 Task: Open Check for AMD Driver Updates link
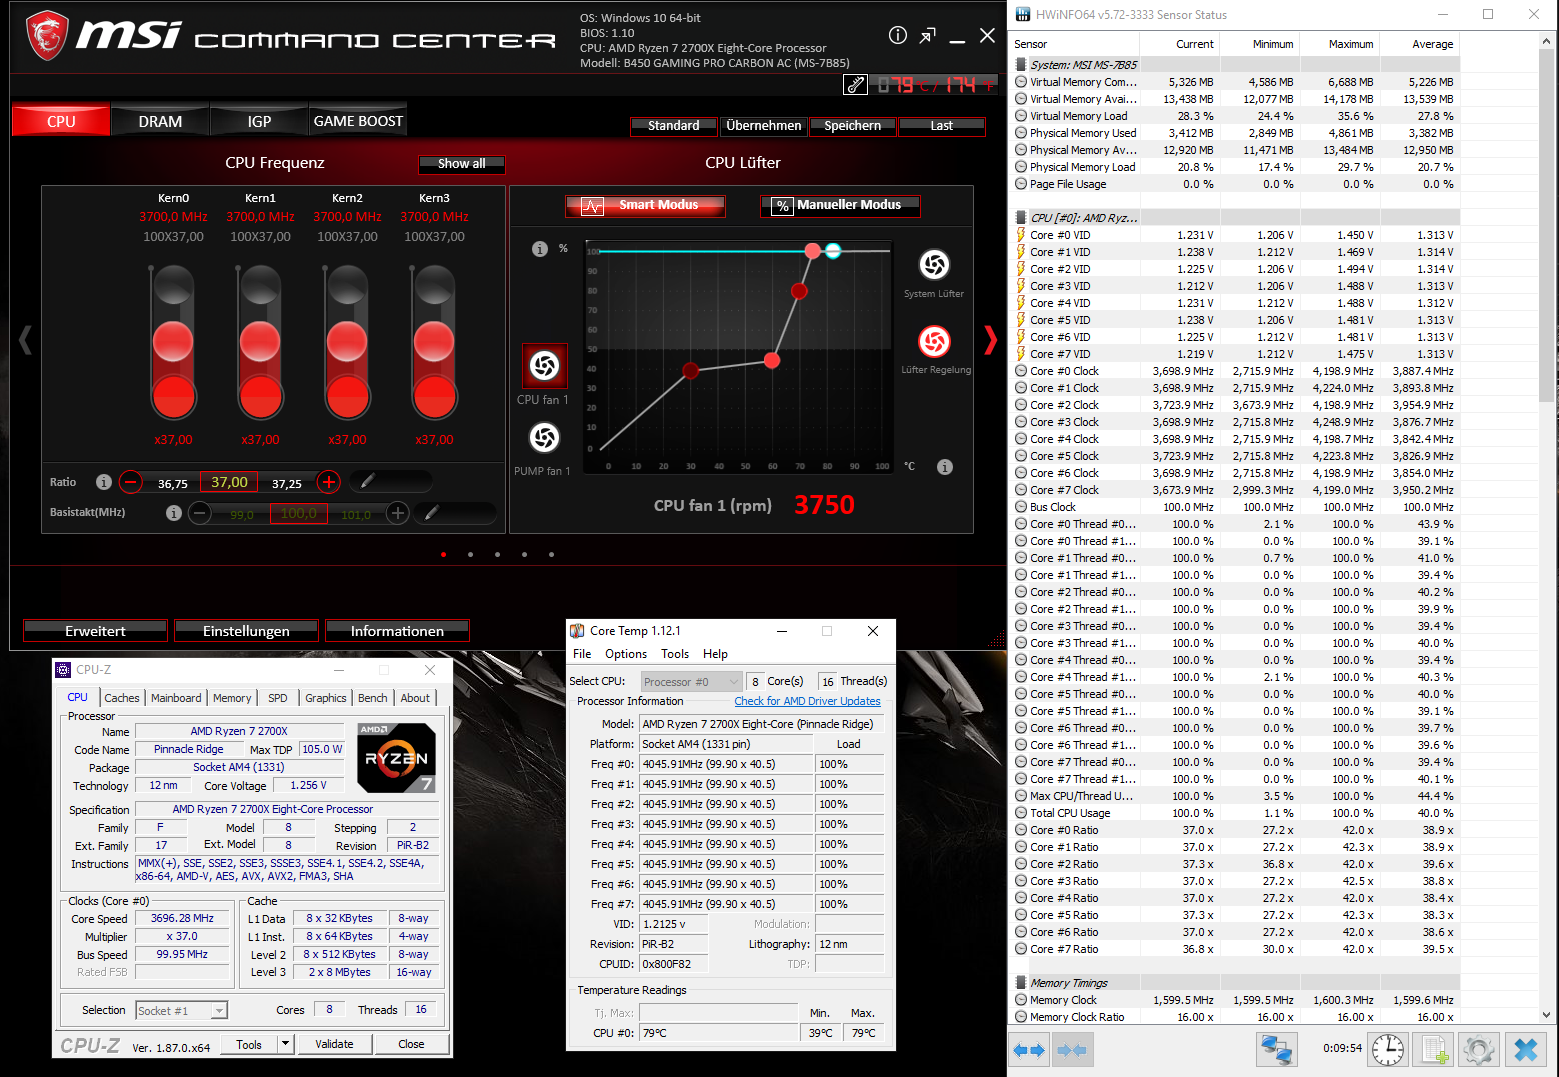(808, 702)
